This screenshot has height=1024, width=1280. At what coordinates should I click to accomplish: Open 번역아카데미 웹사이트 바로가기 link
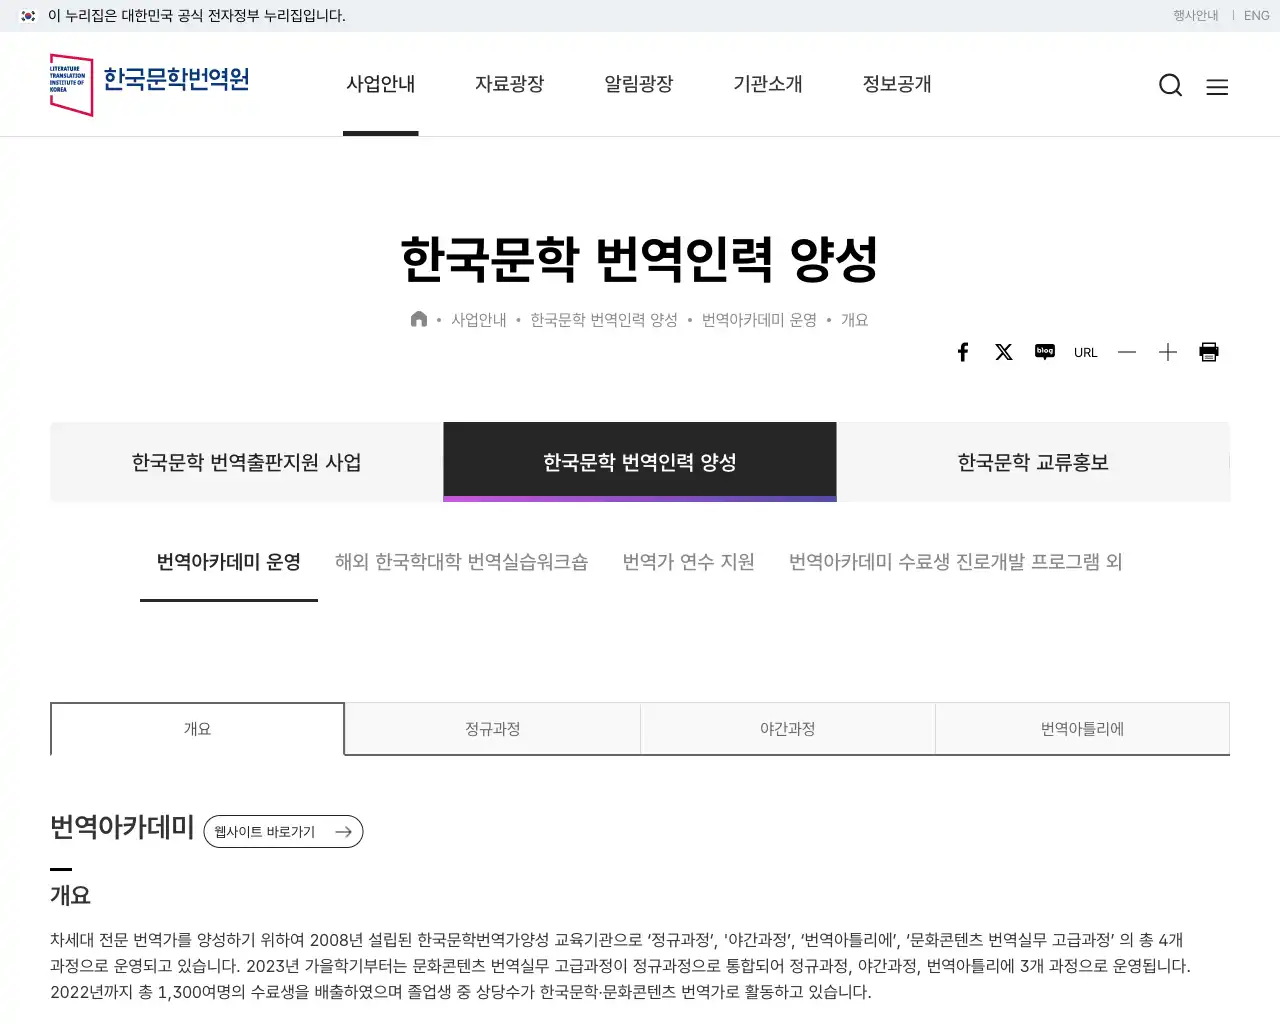(283, 831)
